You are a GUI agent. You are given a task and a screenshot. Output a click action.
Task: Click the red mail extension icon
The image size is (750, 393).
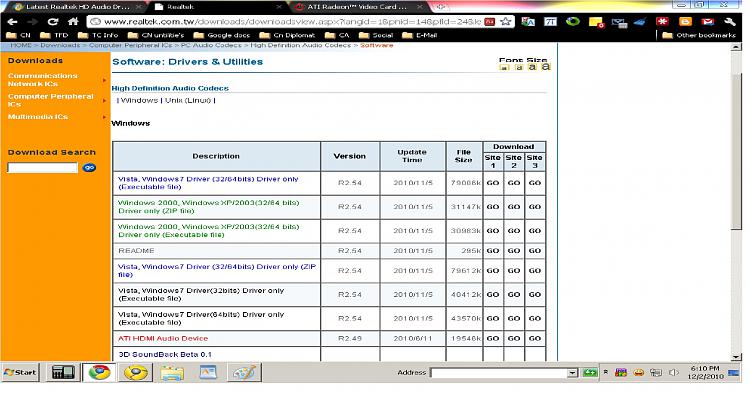pos(707,22)
